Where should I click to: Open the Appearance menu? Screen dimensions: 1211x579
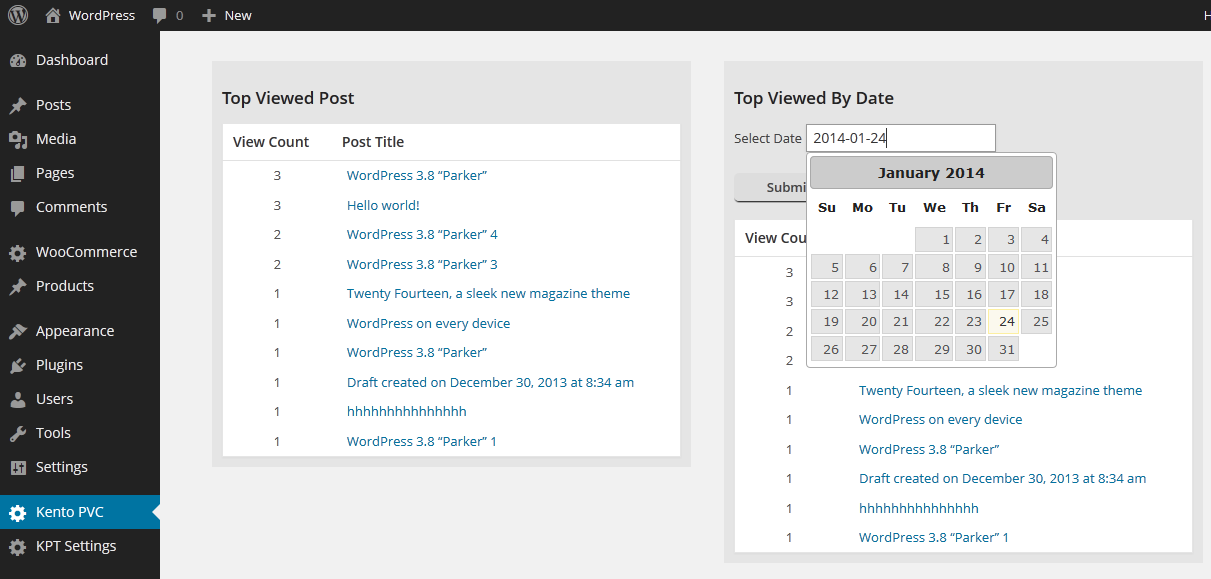coord(80,331)
